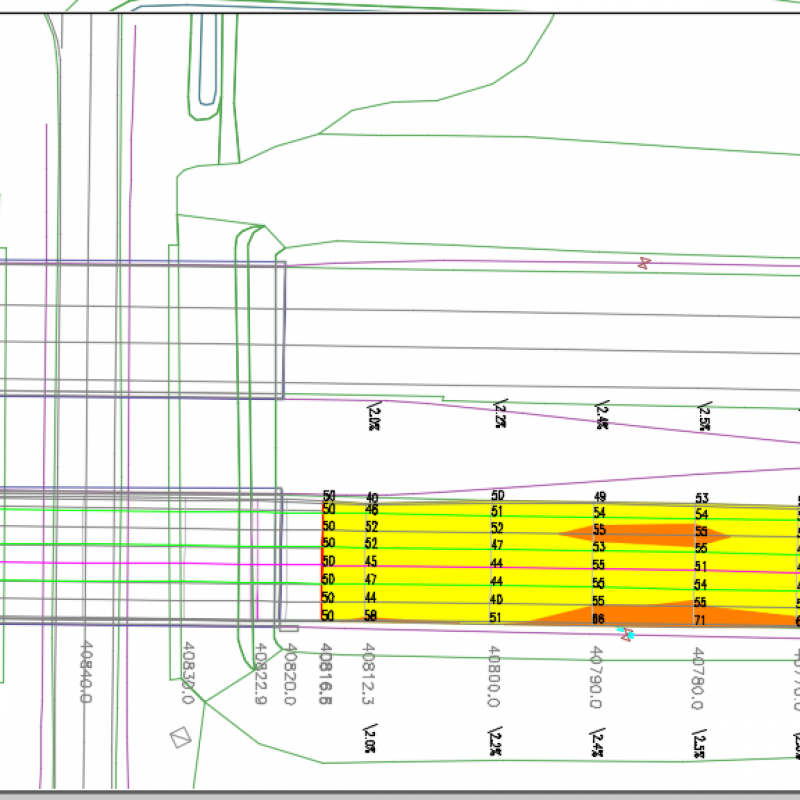Select the lower 2.2% slope arrow label
Viewport: 800px width, 800px height.
(497, 742)
